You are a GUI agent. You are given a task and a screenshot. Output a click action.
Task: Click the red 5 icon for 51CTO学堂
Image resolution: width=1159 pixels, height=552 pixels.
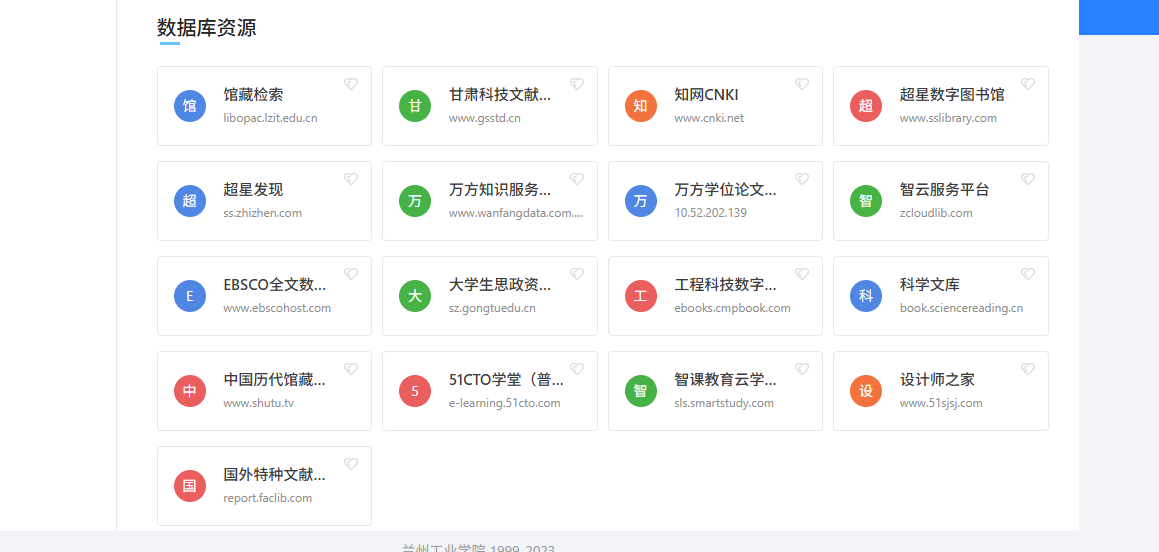click(x=415, y=391)
